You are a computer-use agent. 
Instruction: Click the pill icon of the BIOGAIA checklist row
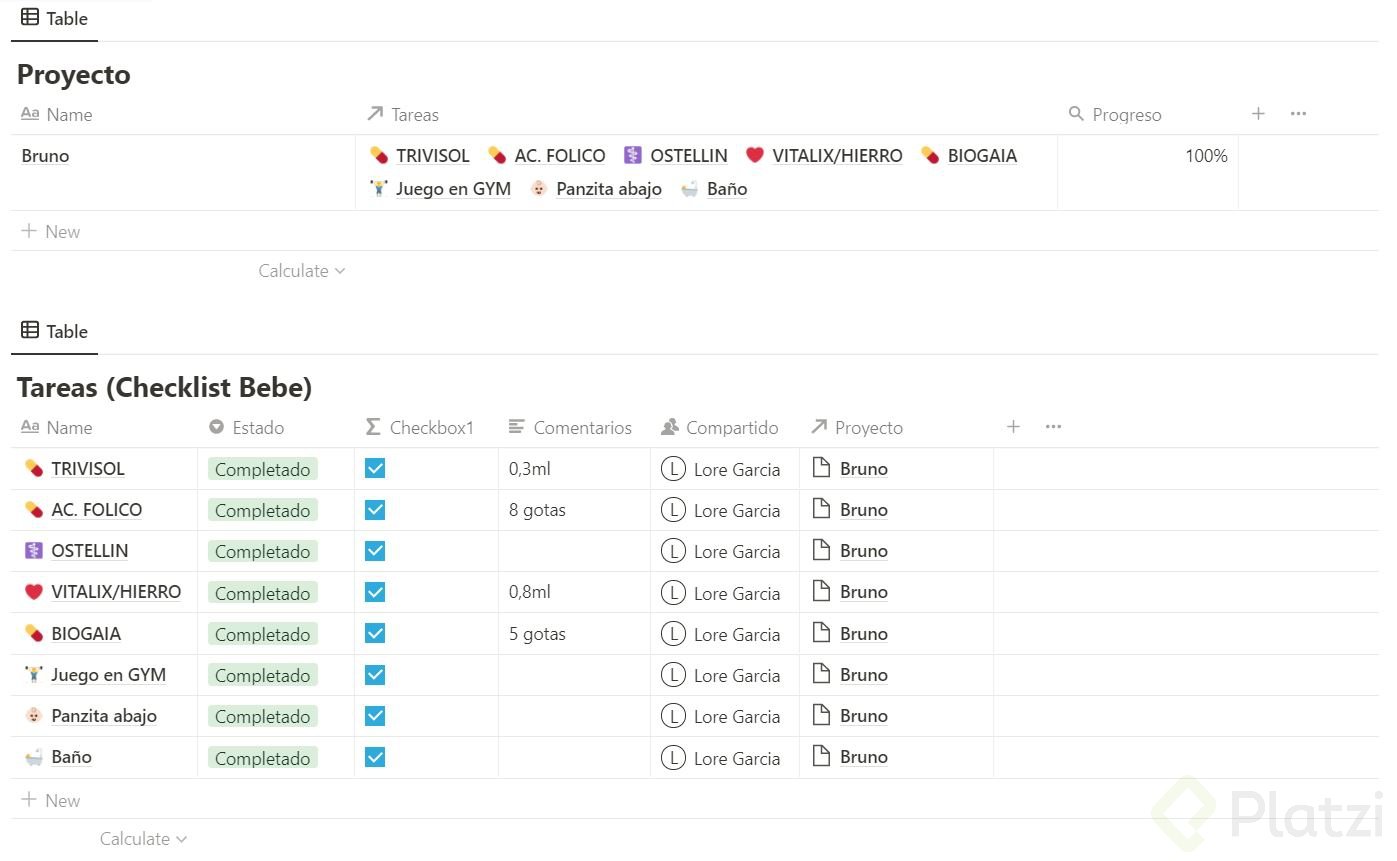click(x=34, y=633)
